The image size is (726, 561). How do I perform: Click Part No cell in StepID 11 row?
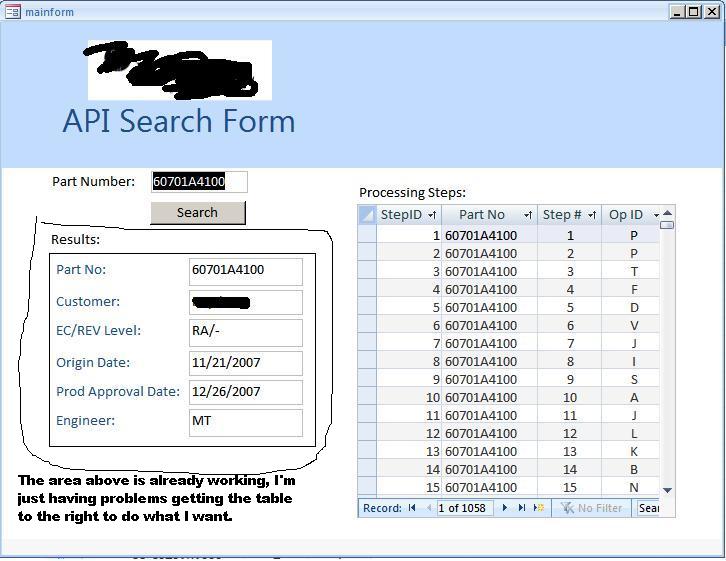[489, 415]
